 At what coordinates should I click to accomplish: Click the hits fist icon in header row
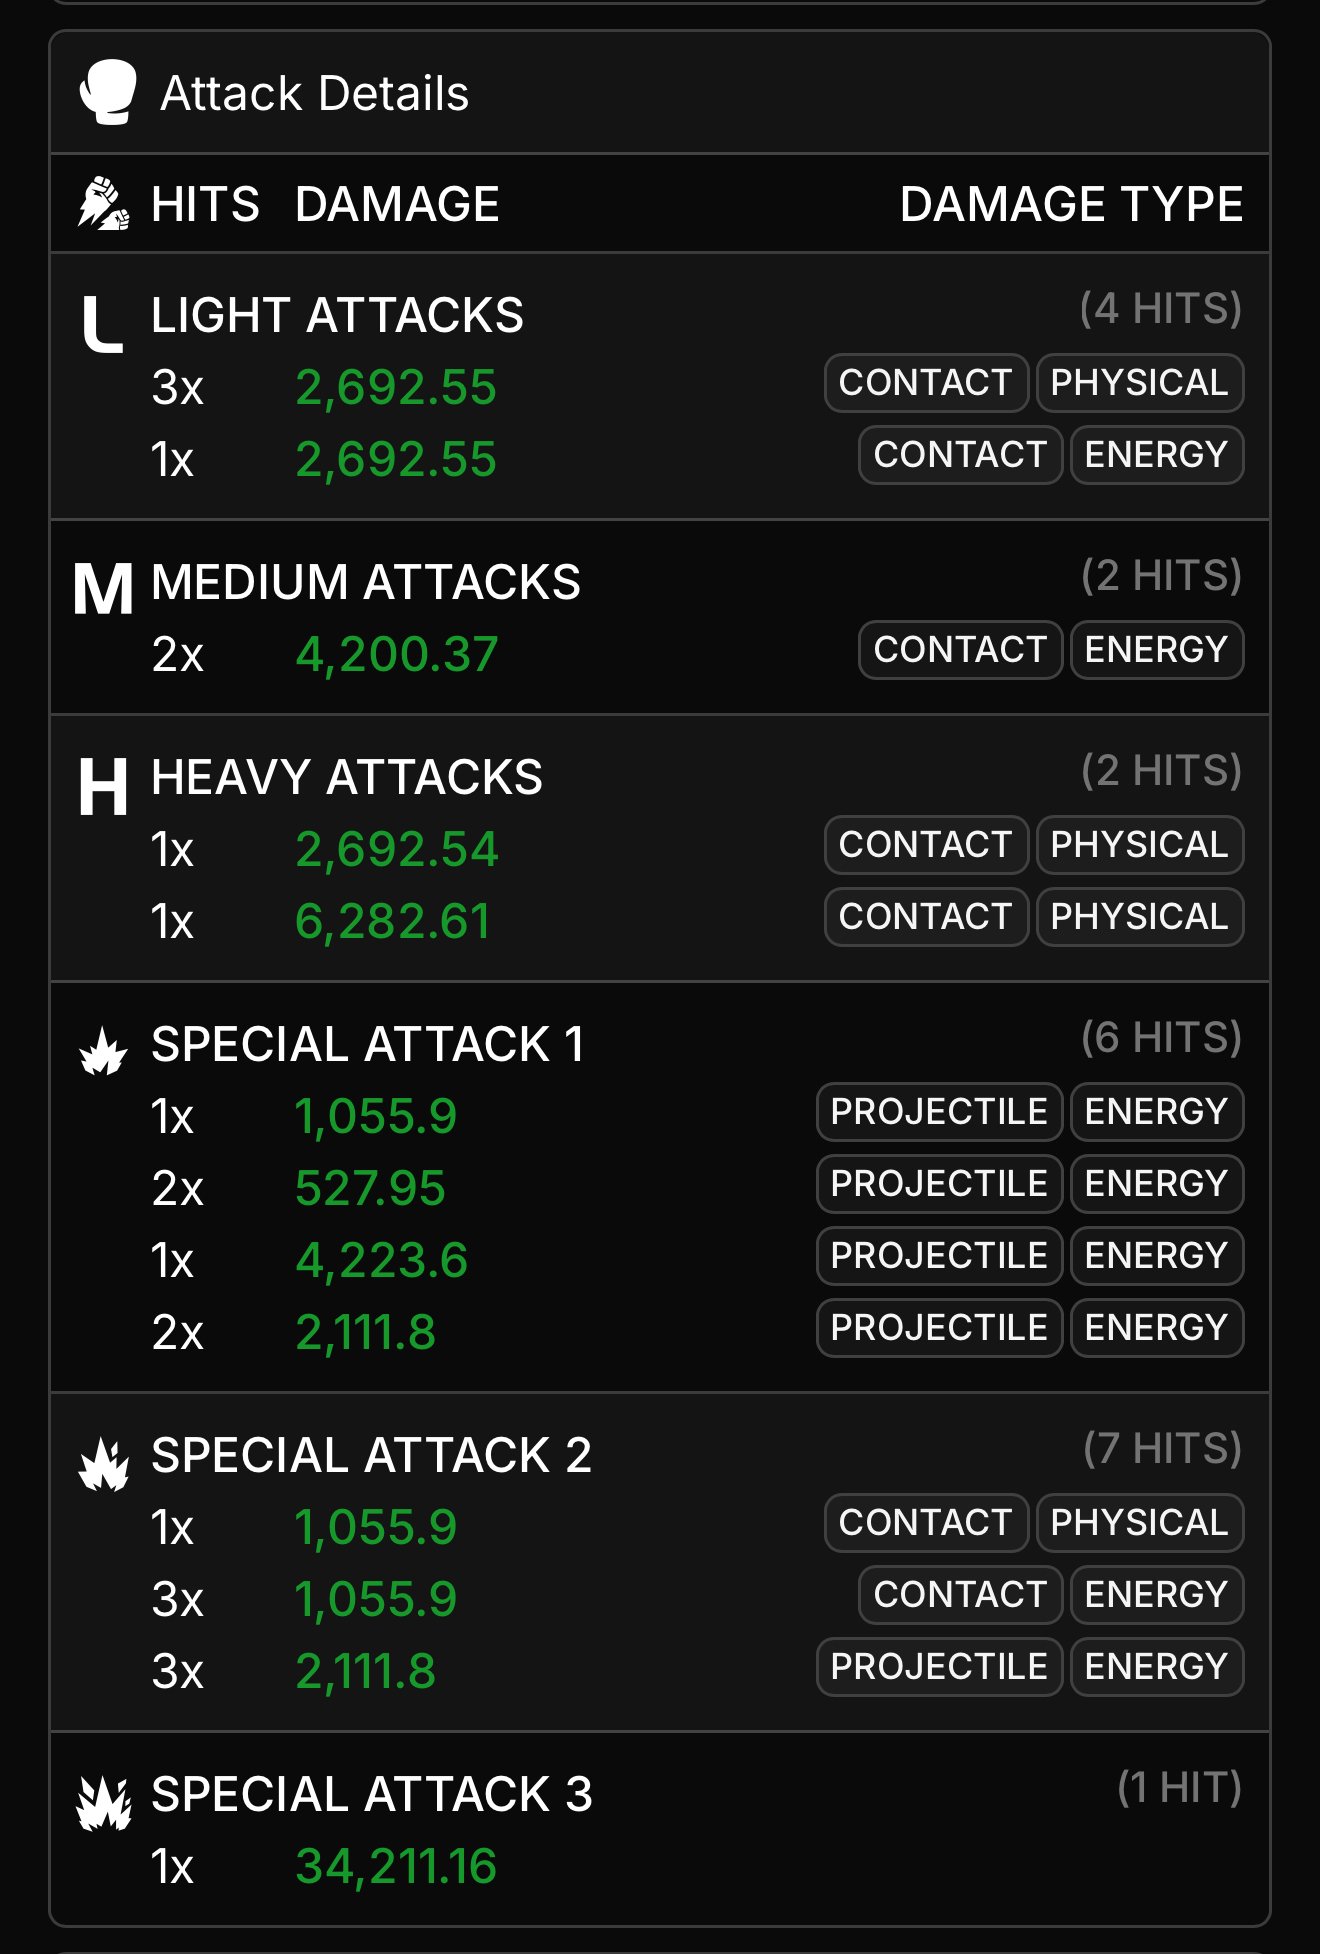click(104, 203)
